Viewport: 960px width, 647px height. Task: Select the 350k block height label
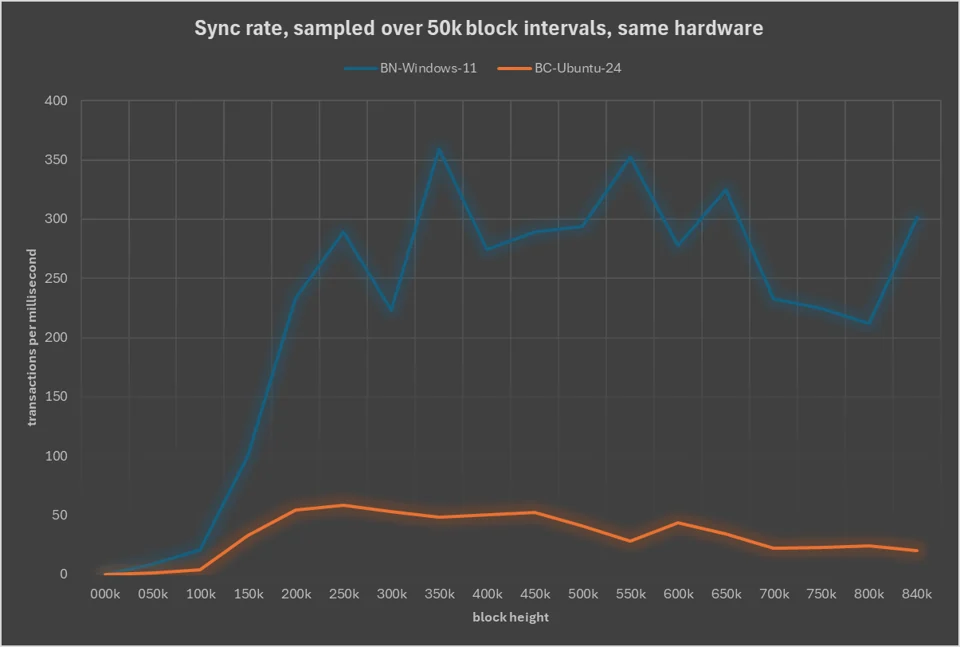[440, 594]
